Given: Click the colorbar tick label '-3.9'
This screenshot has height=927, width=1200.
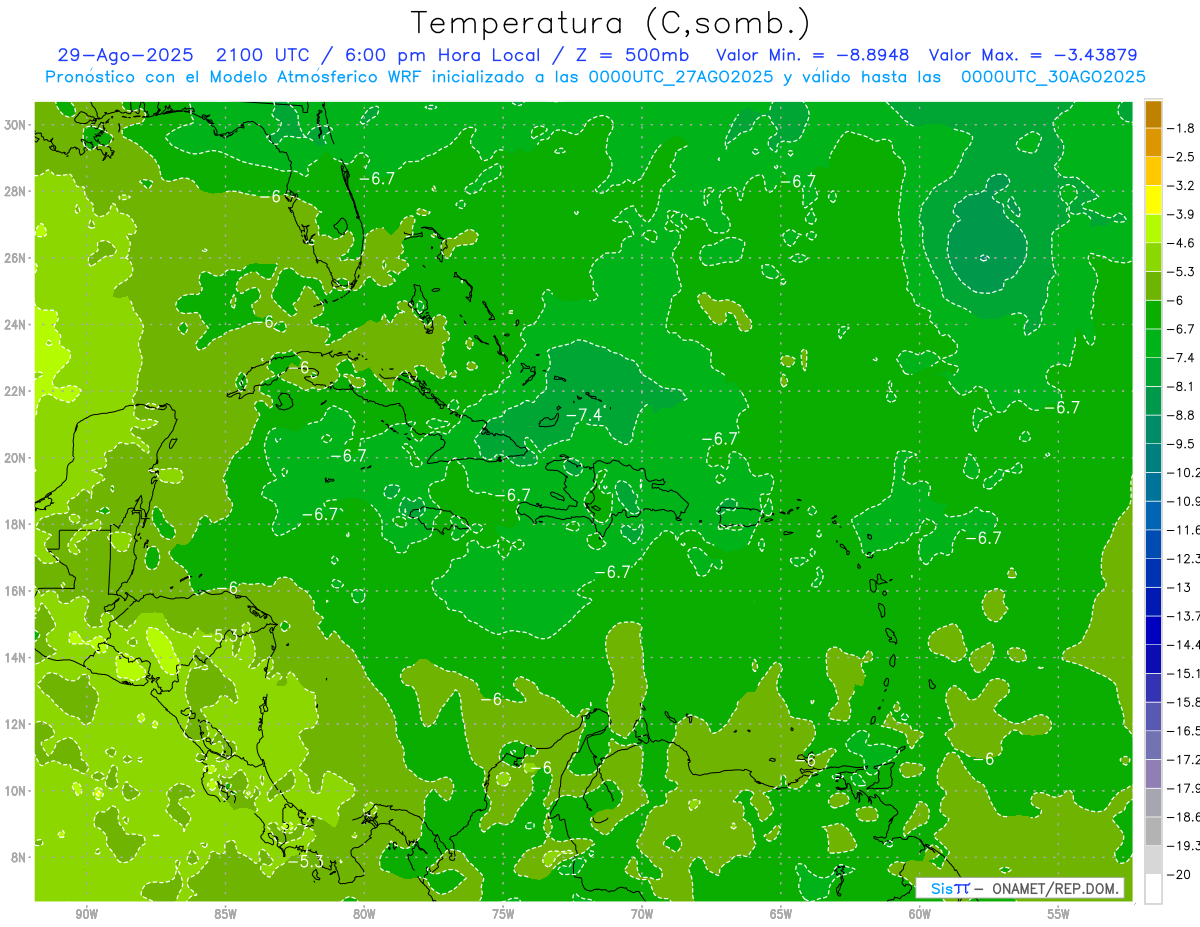Looking at the screenshot, I should [x=1181, y=214].
